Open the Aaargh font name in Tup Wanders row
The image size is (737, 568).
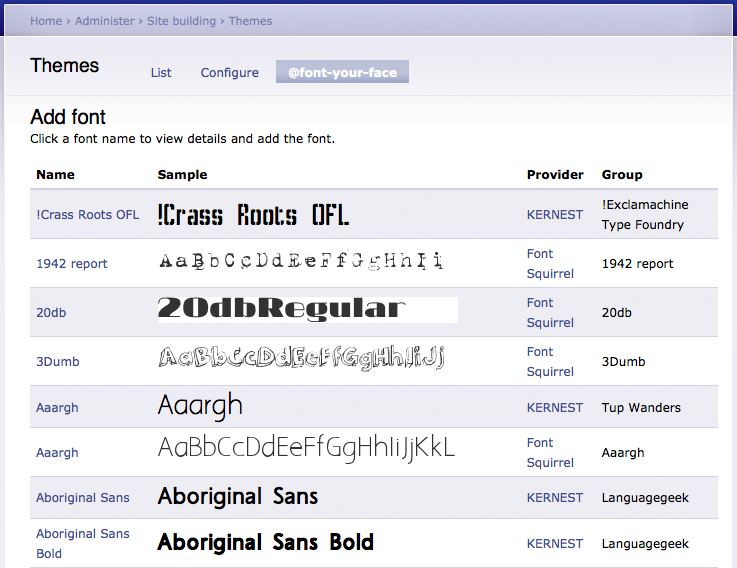tap(57, 408)
